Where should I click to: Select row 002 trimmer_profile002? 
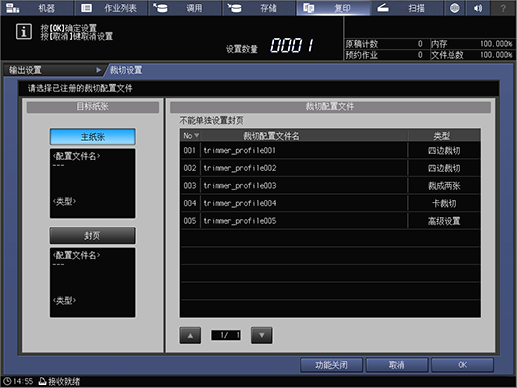click(x=330, y=168)
